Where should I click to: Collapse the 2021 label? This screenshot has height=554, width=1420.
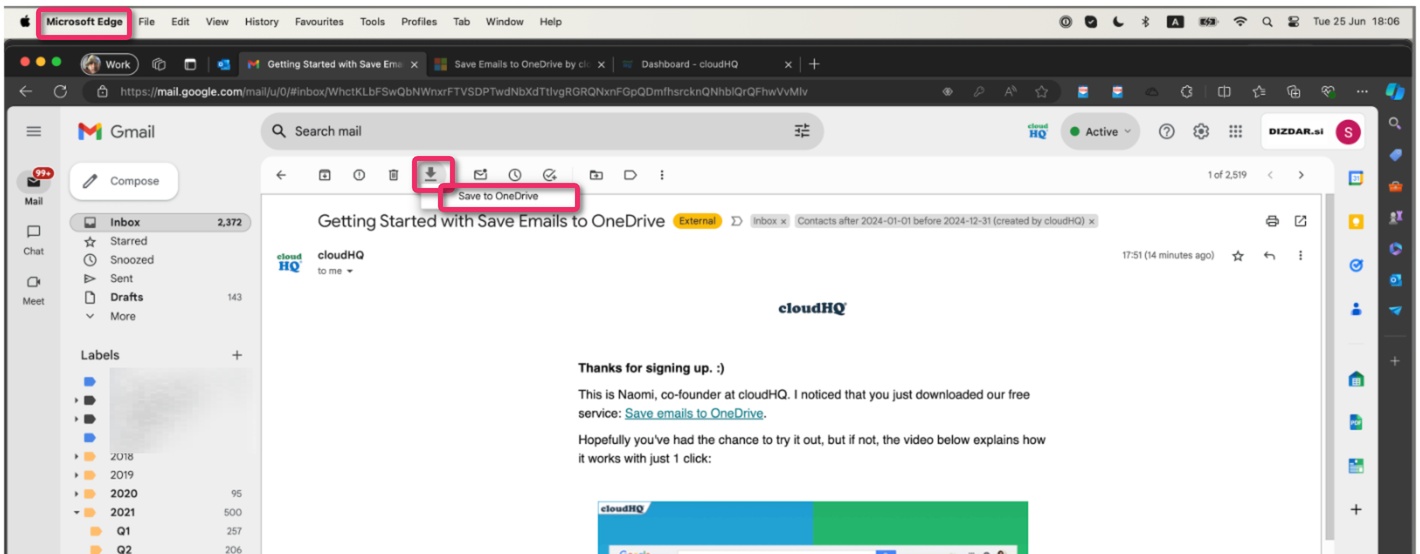click(x=76, y=512)
